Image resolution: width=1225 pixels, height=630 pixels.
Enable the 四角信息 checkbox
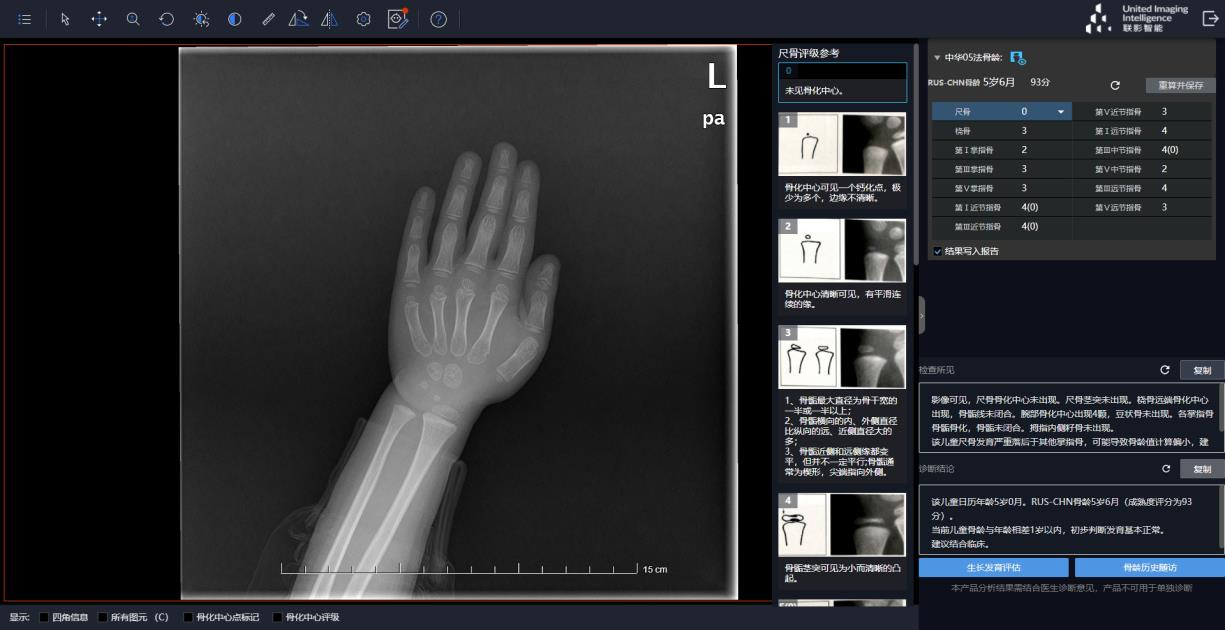click(44, 617)
